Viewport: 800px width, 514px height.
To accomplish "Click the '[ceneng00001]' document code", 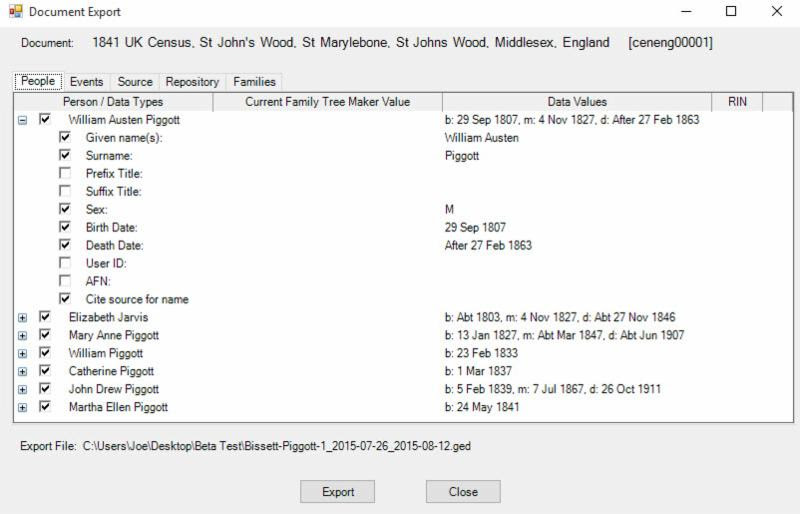I will 670,42.
